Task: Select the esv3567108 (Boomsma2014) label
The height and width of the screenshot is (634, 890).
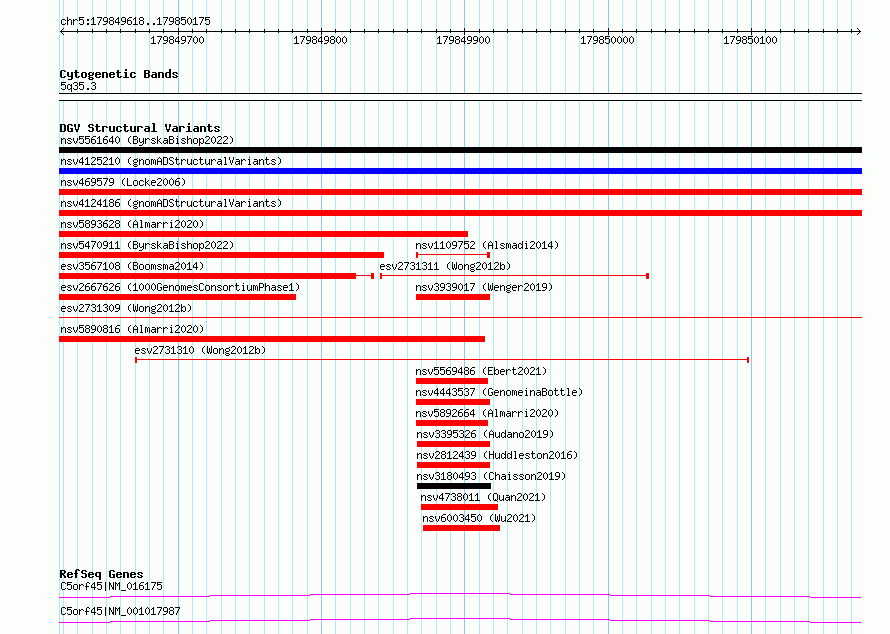Action: point(132,266)
